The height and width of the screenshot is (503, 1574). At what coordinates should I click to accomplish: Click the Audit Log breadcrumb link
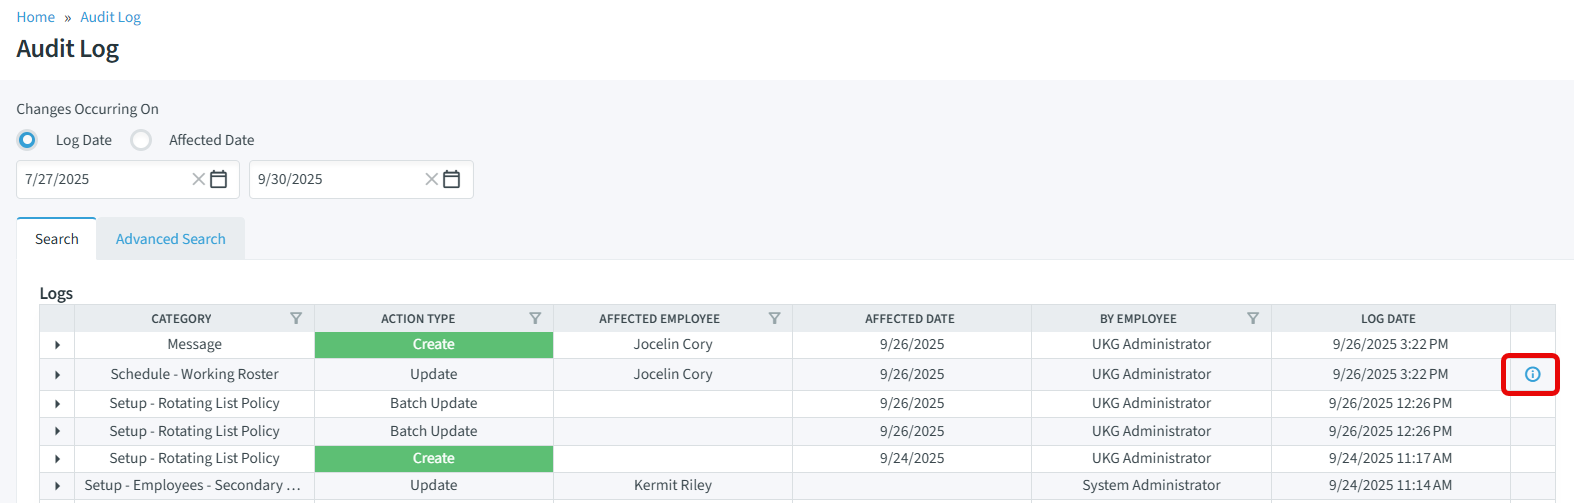point(110,17)
